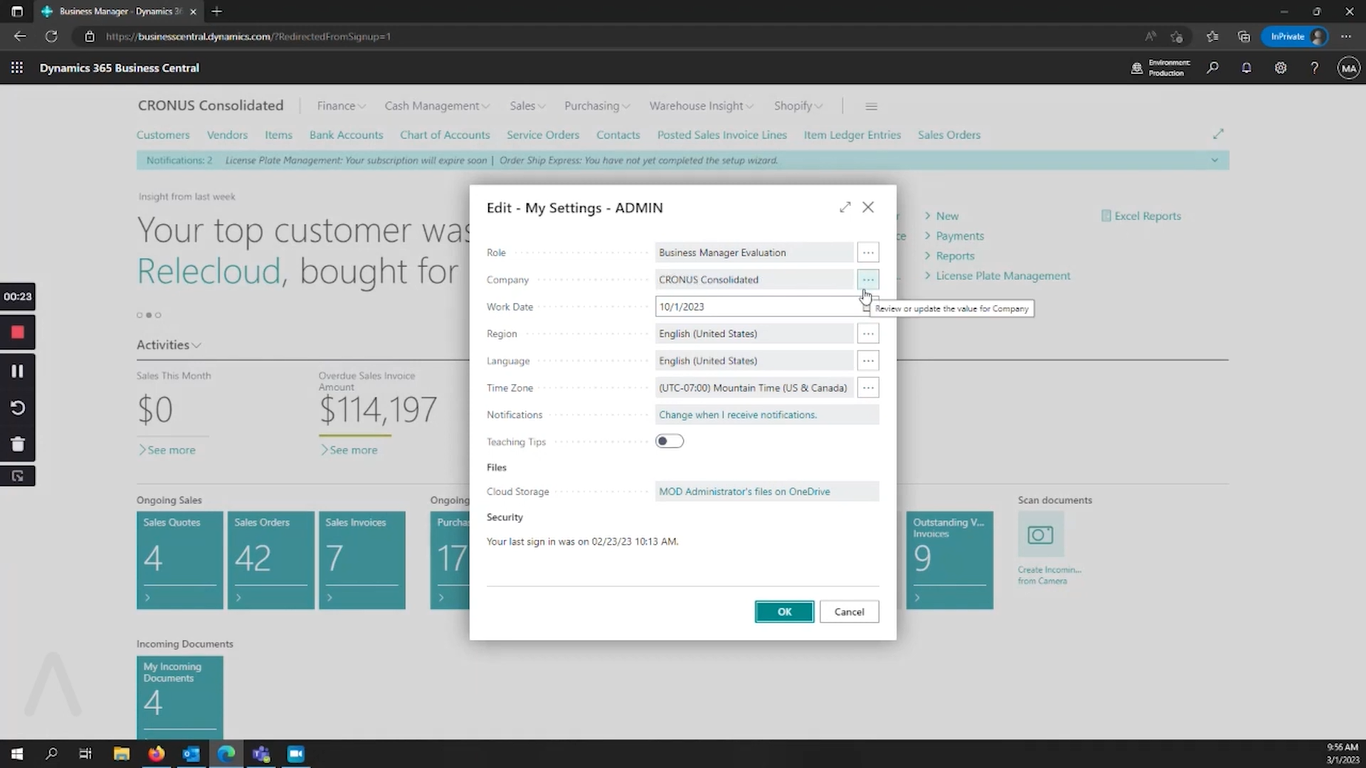This screenshot has width=1366, height=768.
Task: Click the expand page icon right of Sales Orders
Action: pyautogui.click(x=1218, y=134)
